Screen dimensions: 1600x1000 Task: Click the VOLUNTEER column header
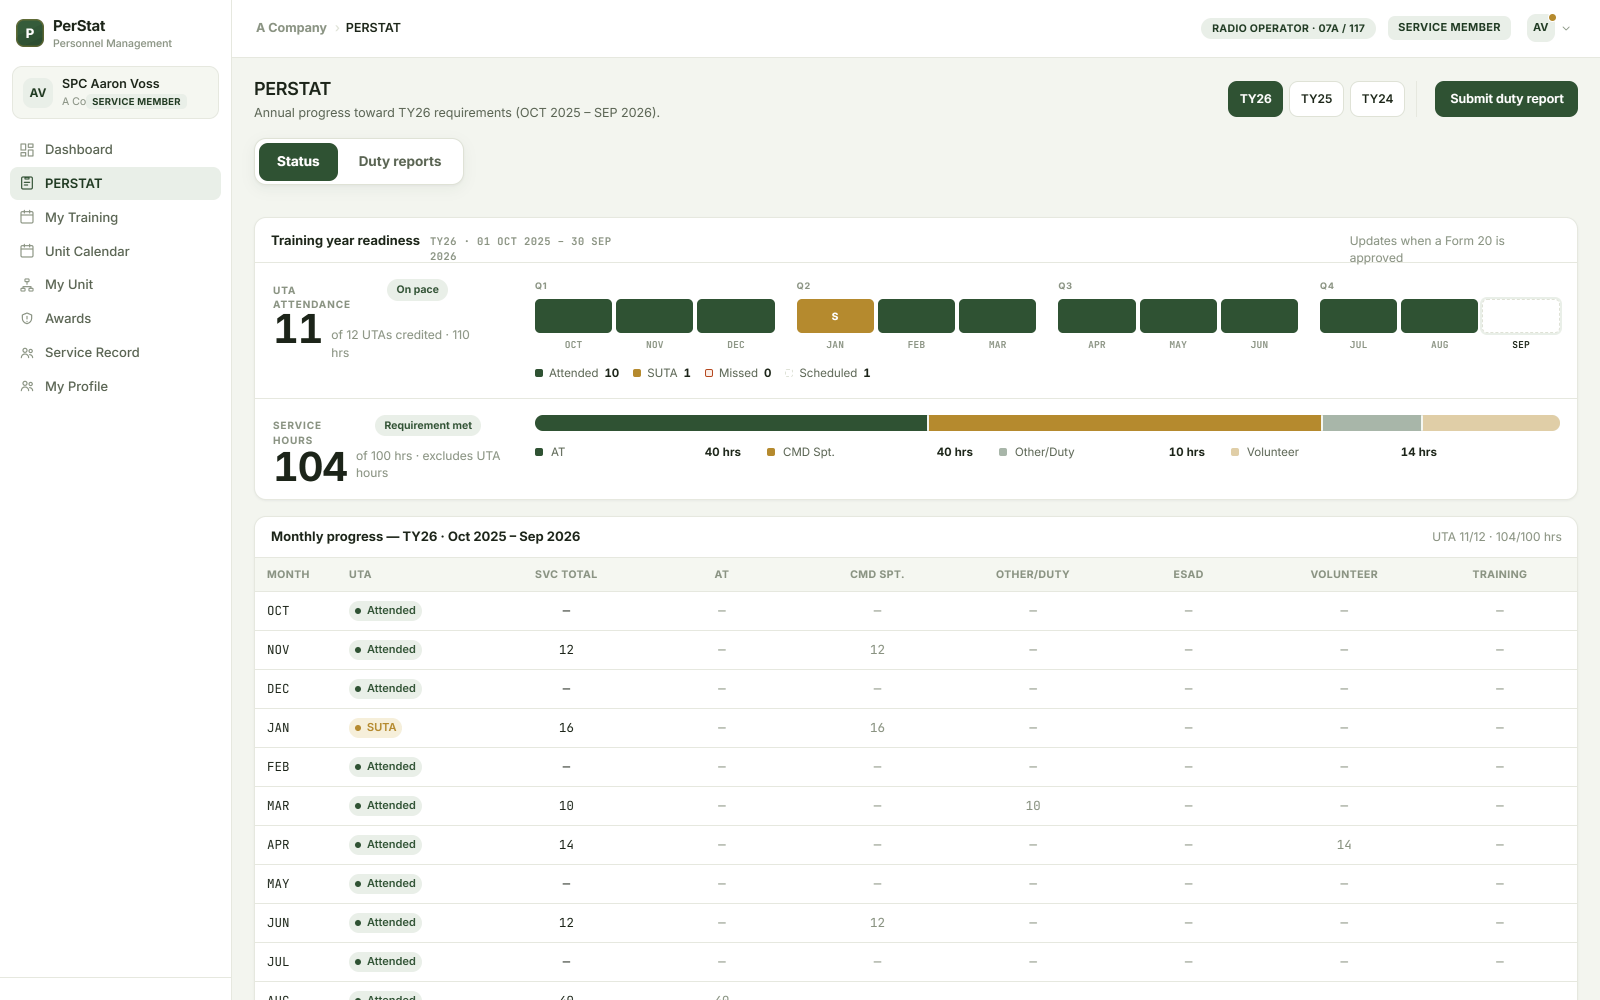point(1344,575)
